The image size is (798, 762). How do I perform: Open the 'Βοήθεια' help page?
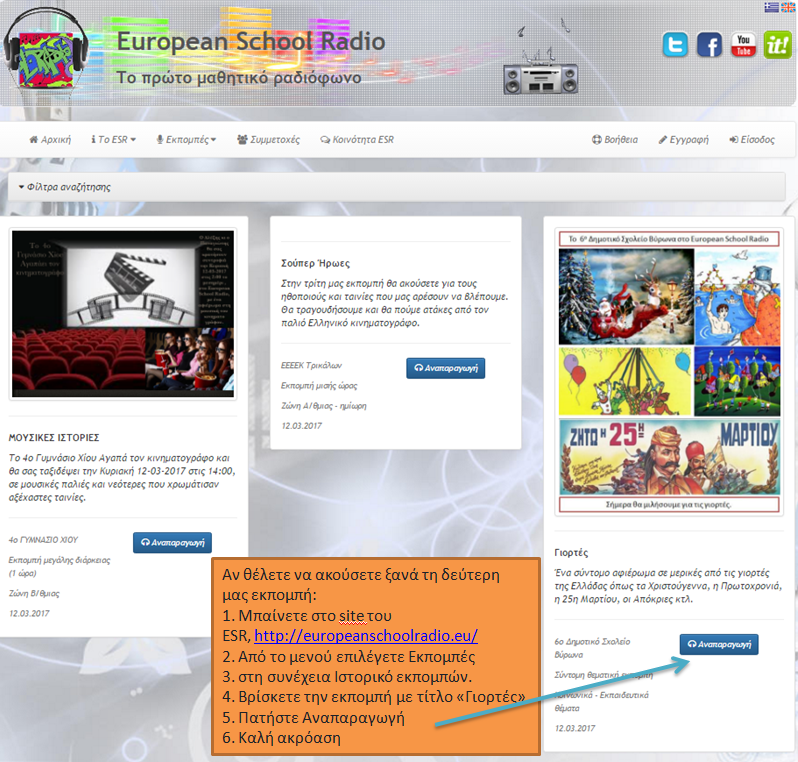614,140
